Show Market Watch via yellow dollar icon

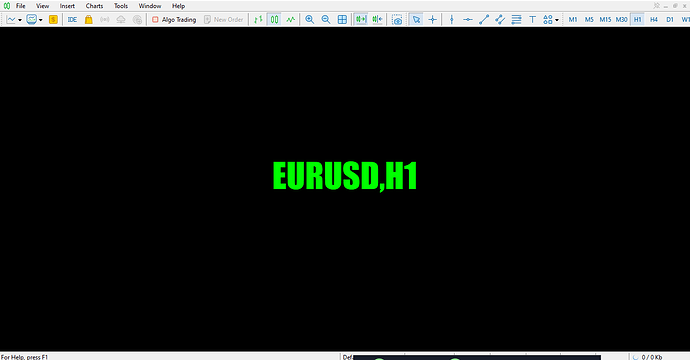point(53,19)
